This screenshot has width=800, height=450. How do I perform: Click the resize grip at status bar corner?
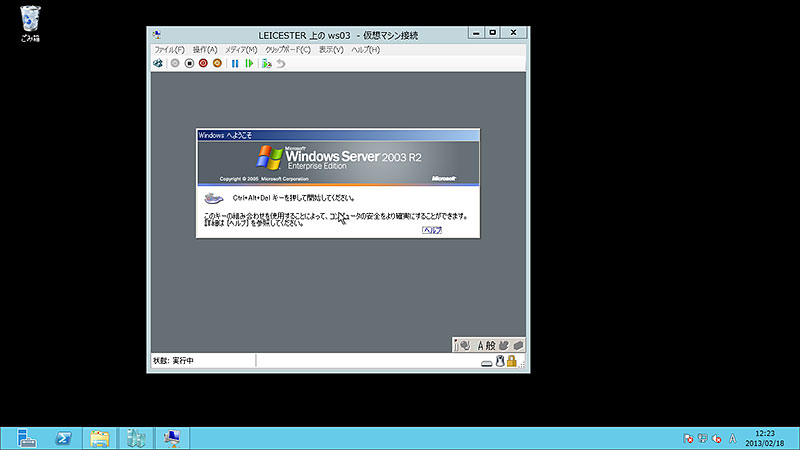click(x=521, y=364)
